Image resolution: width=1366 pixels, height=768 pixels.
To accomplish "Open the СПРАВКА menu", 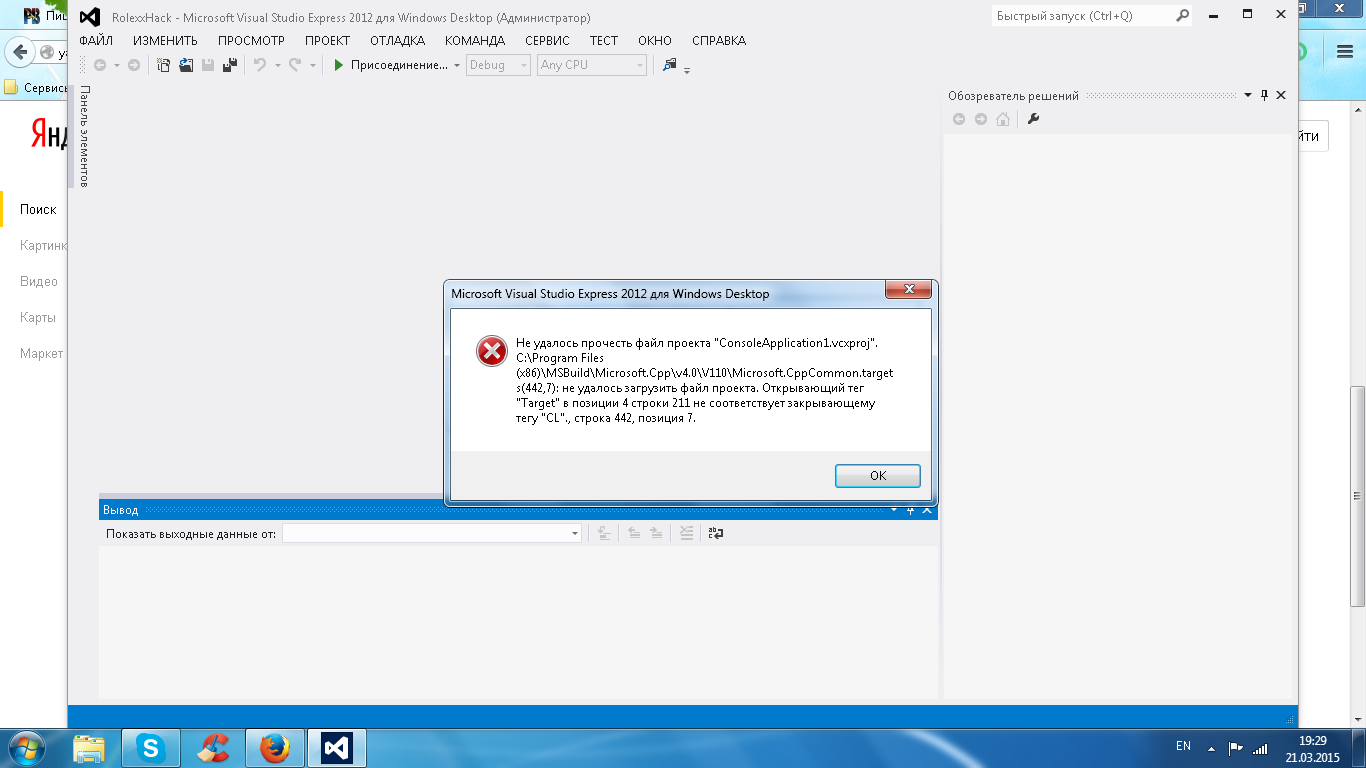I will pyautogui.click(x=719, y=41).
